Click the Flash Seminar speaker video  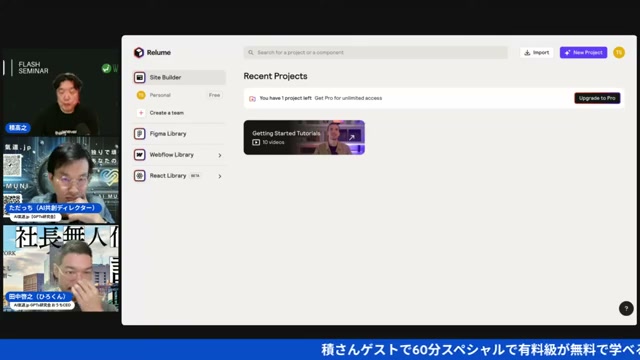[61, 93]
